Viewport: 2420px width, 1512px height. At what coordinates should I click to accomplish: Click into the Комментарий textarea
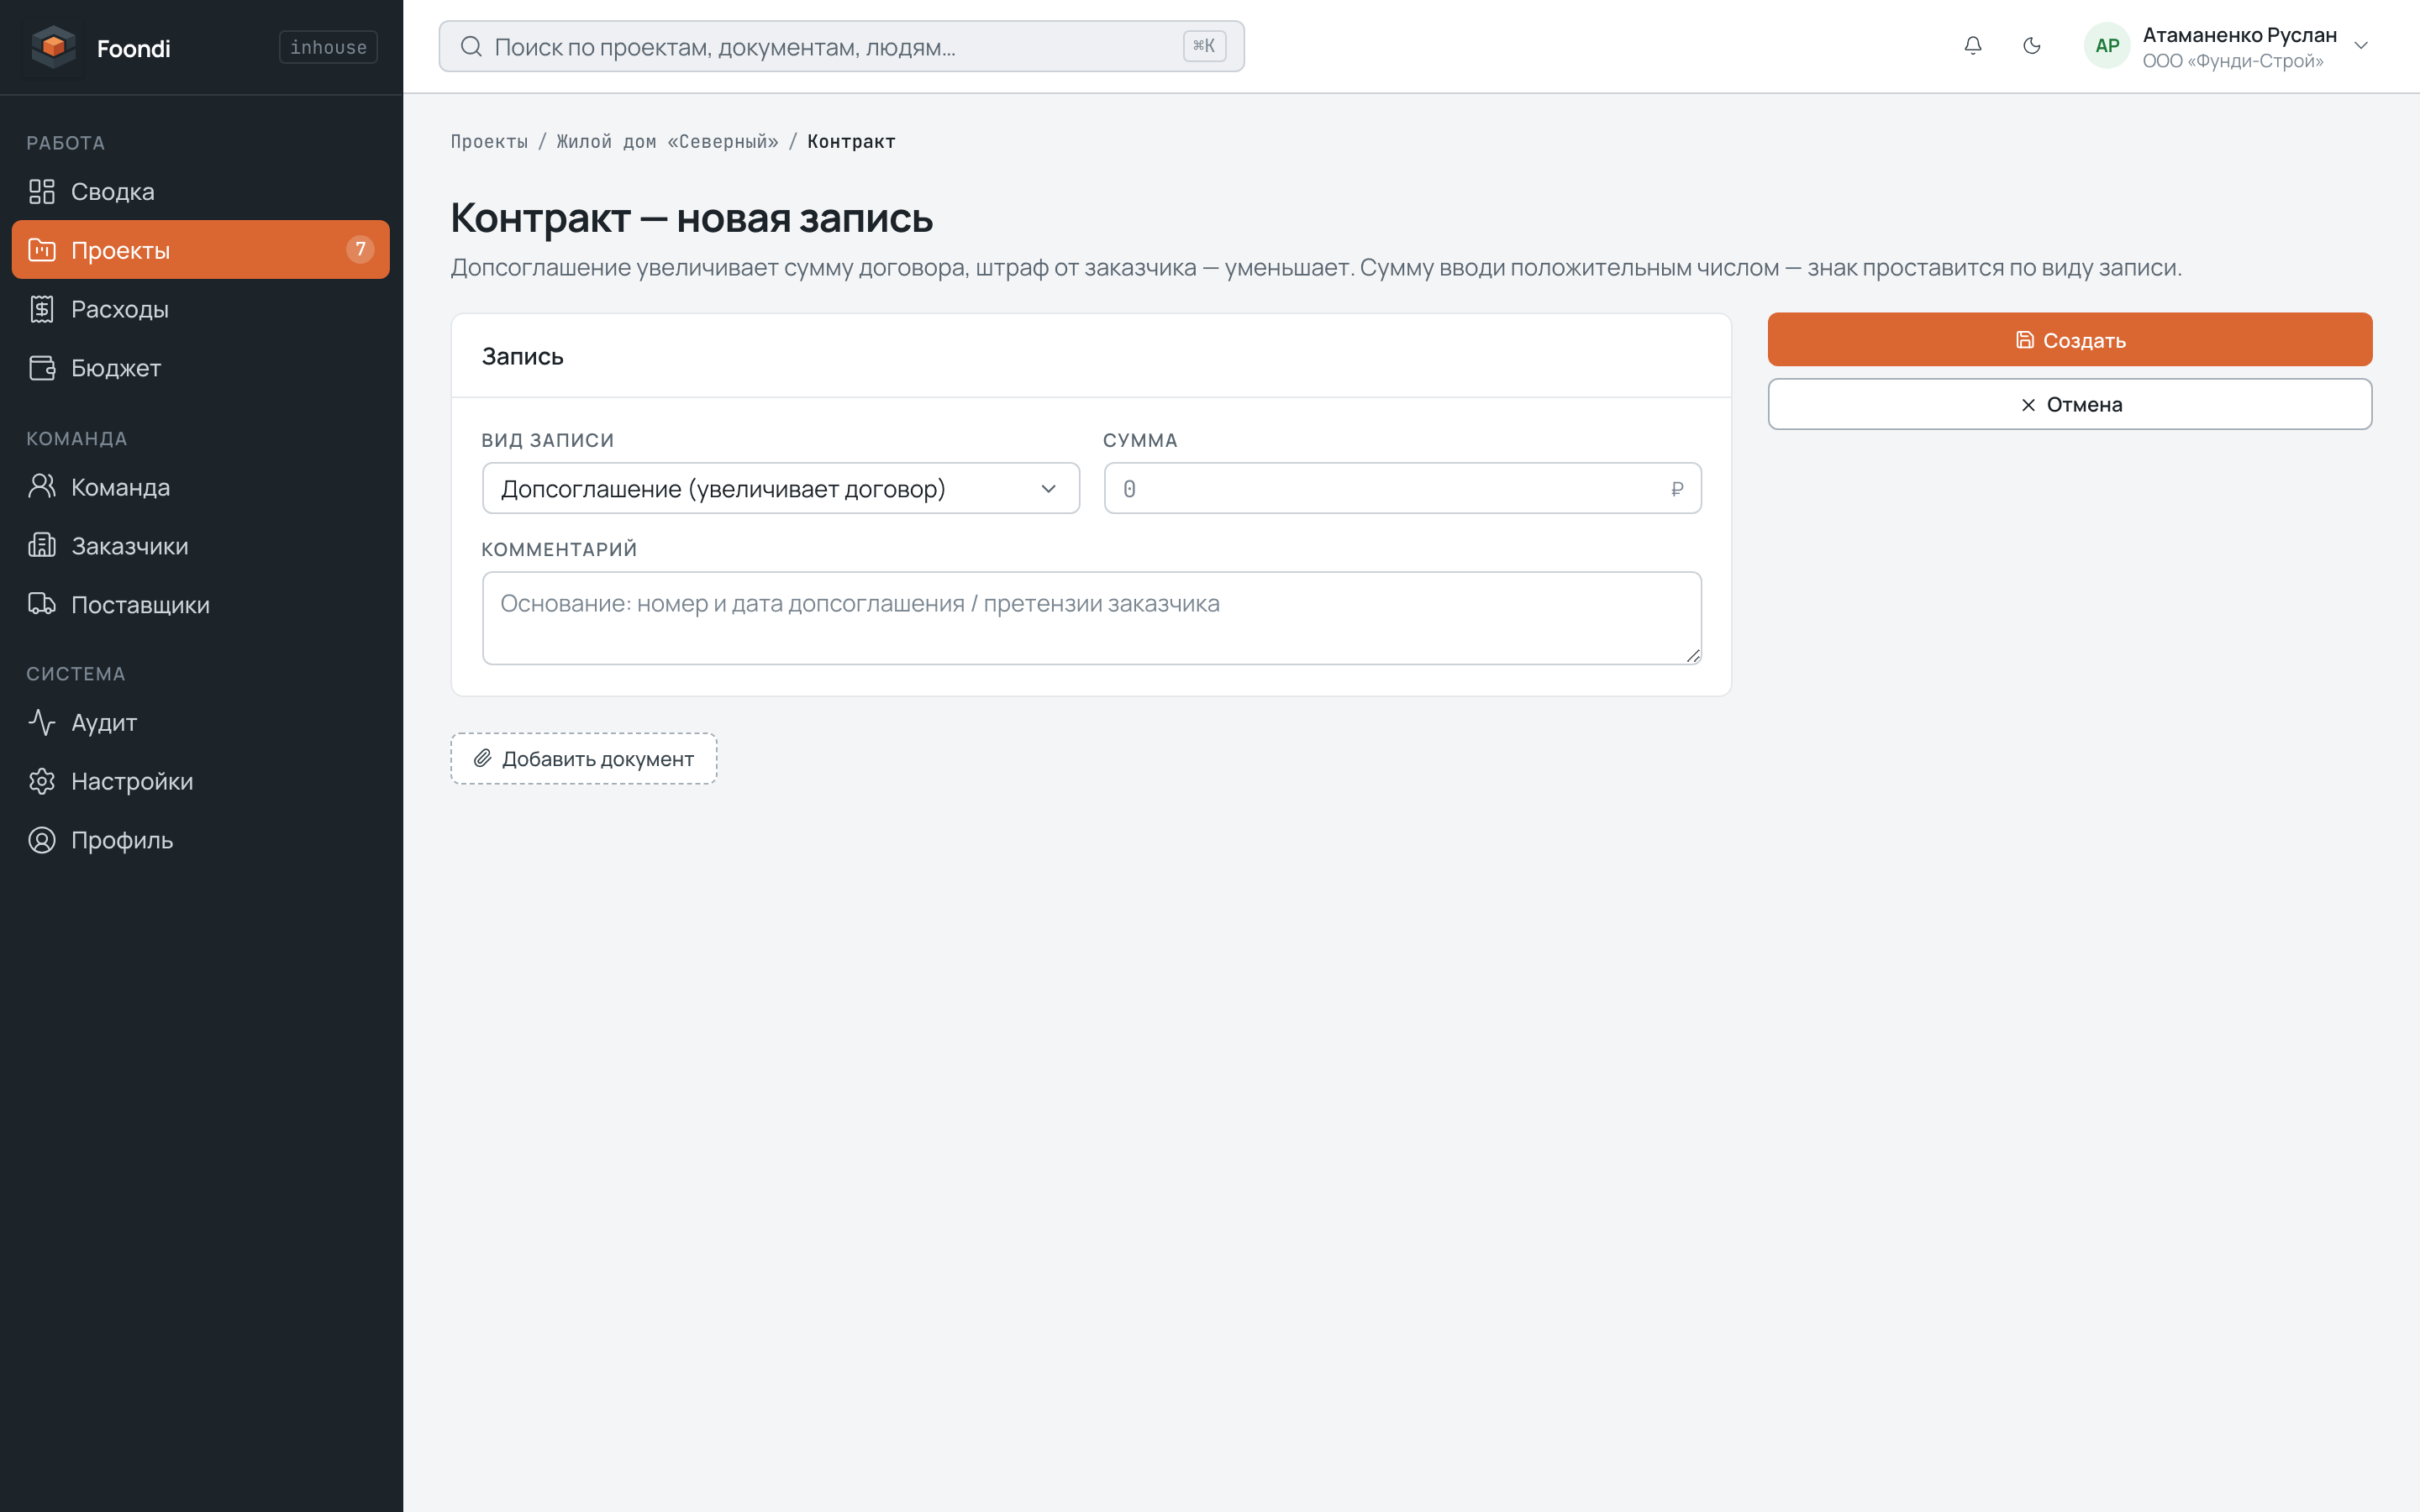tap(1091, 618)
